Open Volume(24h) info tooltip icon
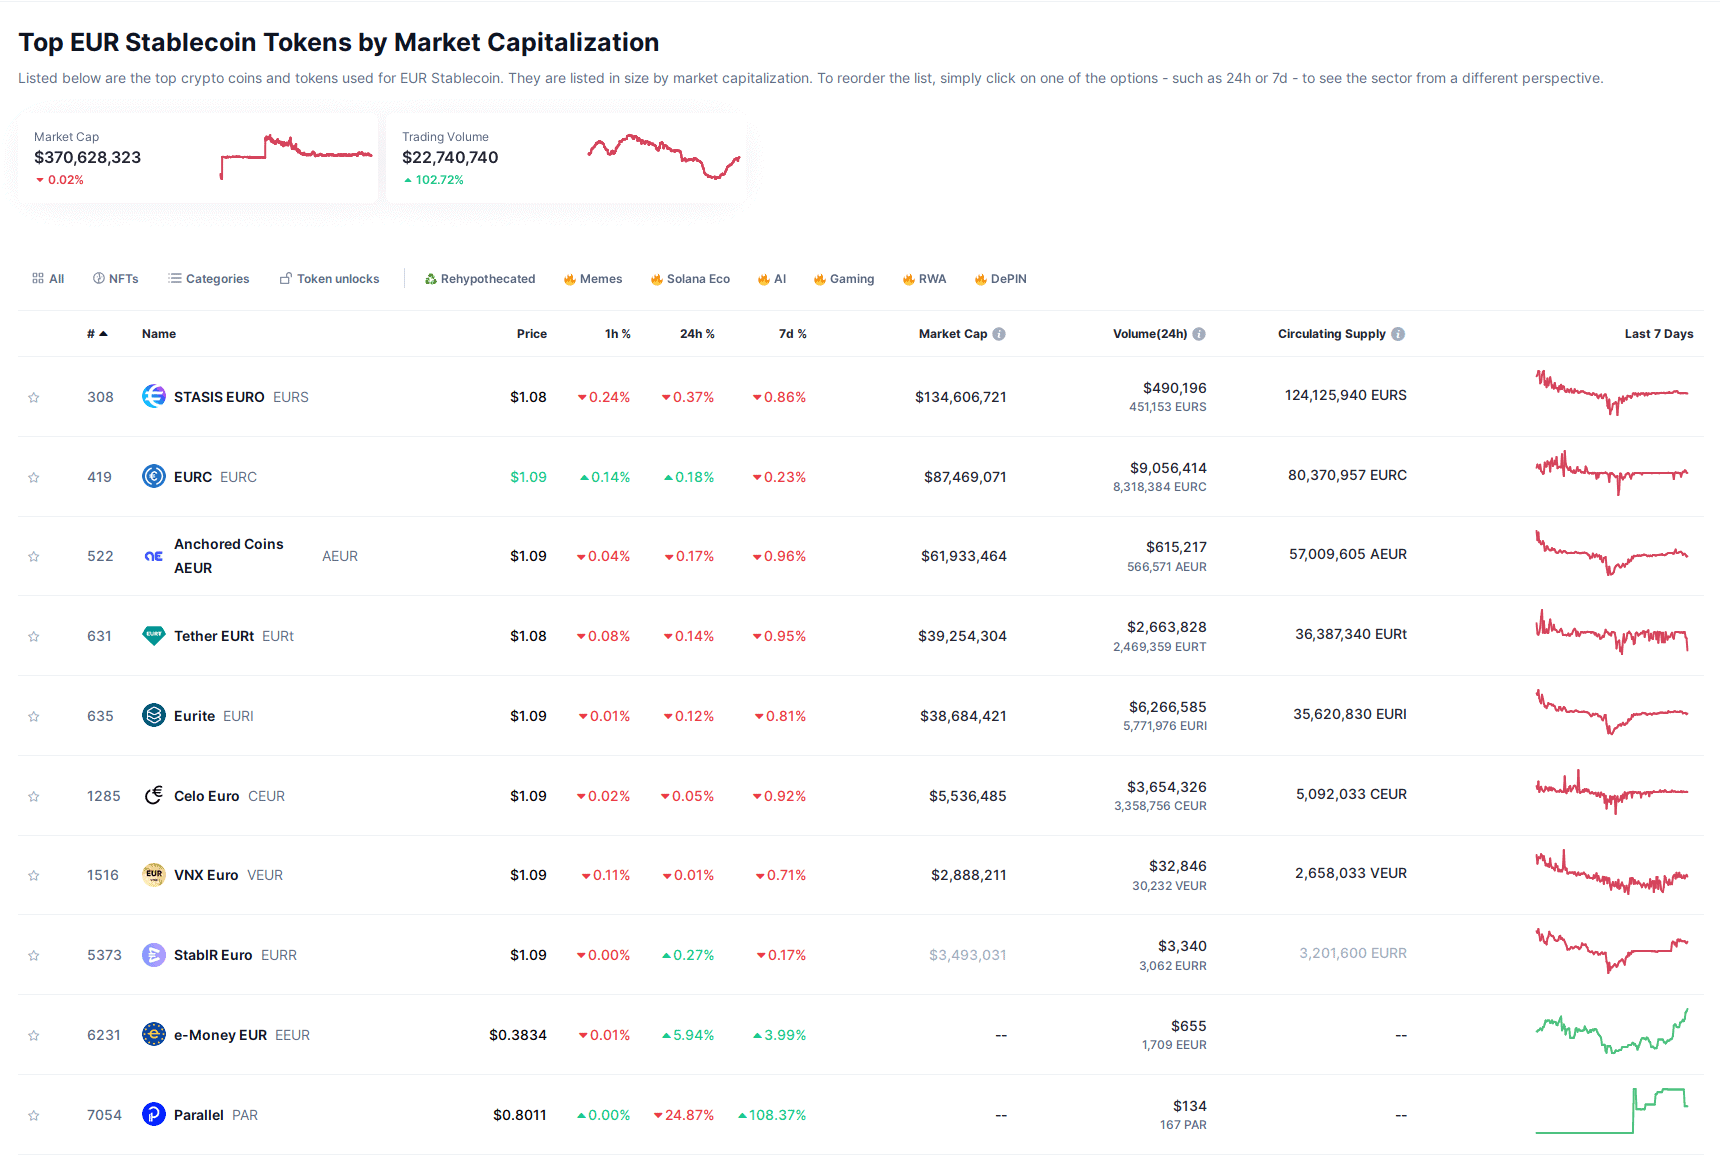This screenshot has height=1158, width=1720. click(x=1199, y=334)
